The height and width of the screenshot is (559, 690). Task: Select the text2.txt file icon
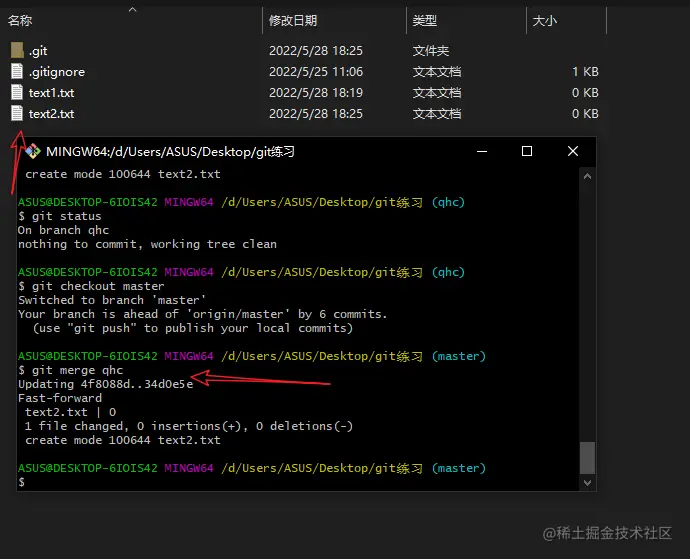pos(17,114)
